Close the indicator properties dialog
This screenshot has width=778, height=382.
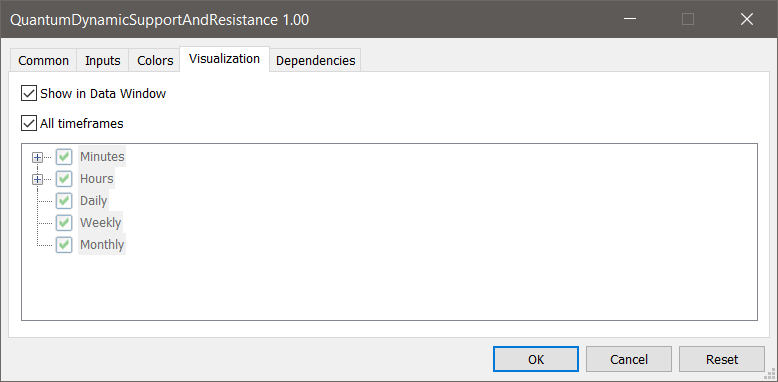click(747, 19)
